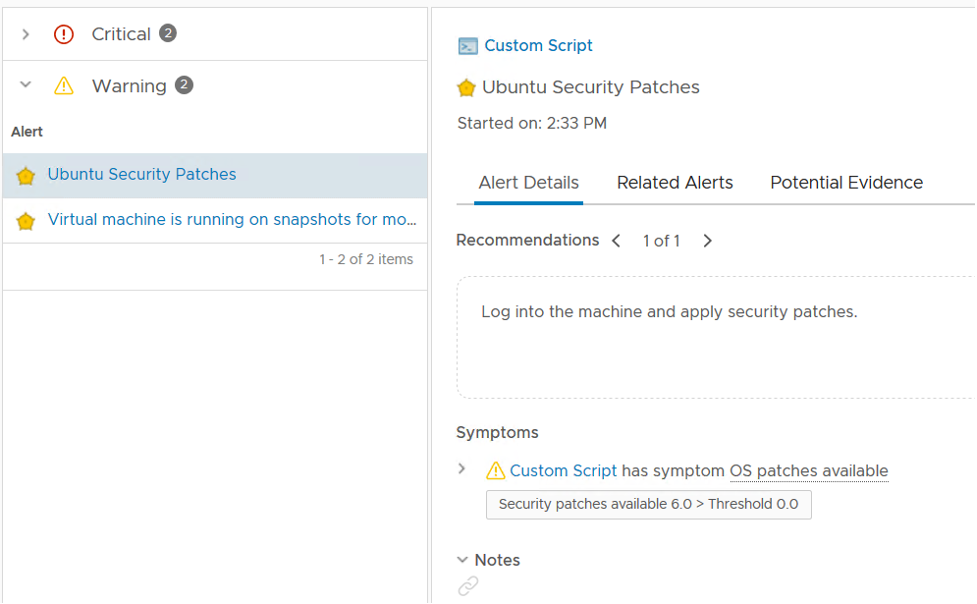Click the star icon in alert title header
This screenshot has height=604, width=977.
click(x=466, y=88)
